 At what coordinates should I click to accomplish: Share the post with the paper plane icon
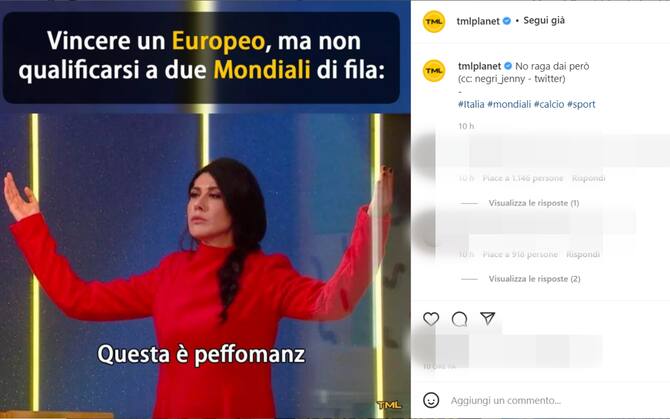point(488,318)
